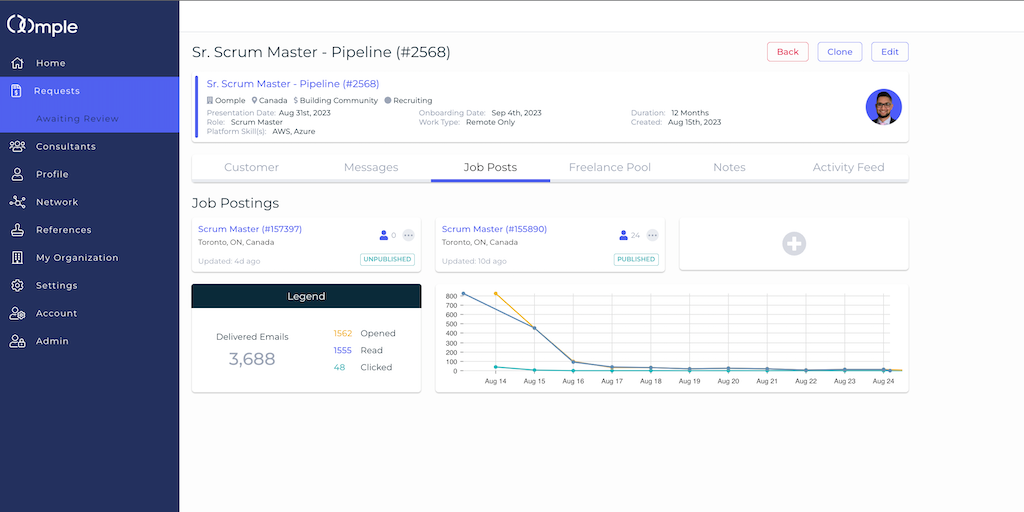Viewport: 1024px width, 512px height.
Task: Select the Messages tab
Action: (x=371, y=167)
